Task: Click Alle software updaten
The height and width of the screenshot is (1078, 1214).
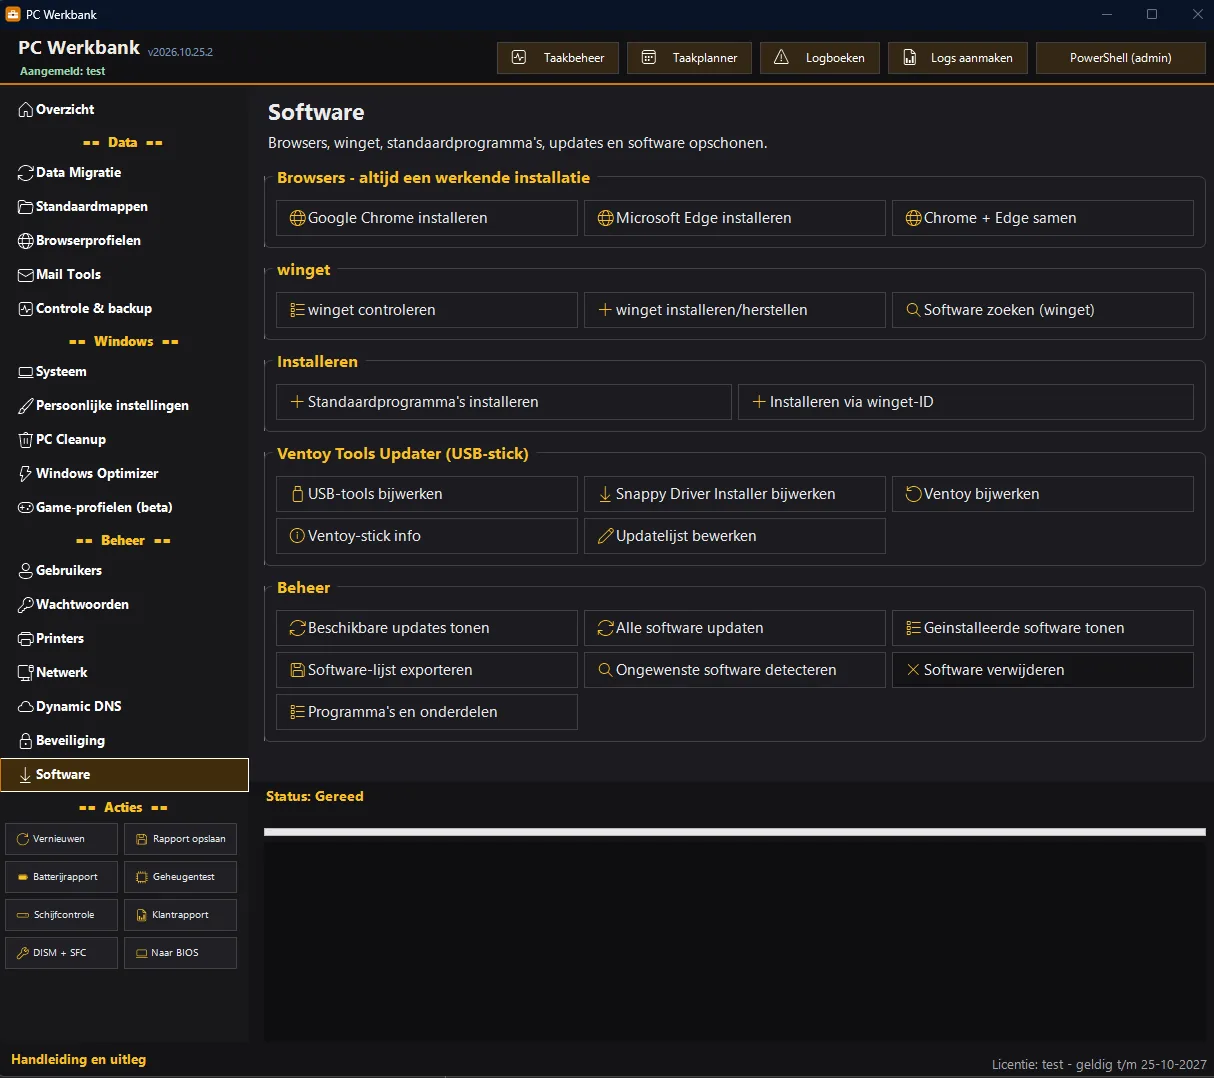Action: (x=735, y=628)
